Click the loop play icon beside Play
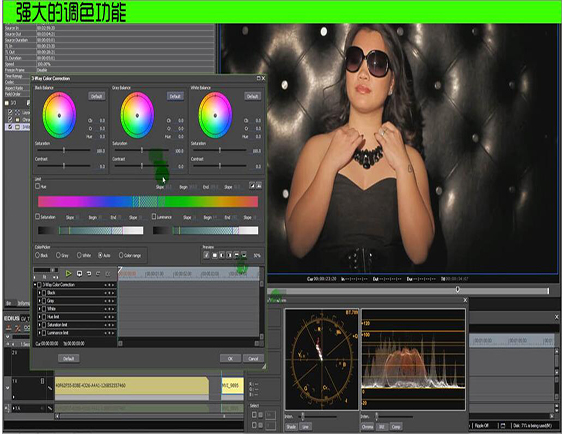Image resolution: width=563 pixels, height=434 pixels. 79,274
